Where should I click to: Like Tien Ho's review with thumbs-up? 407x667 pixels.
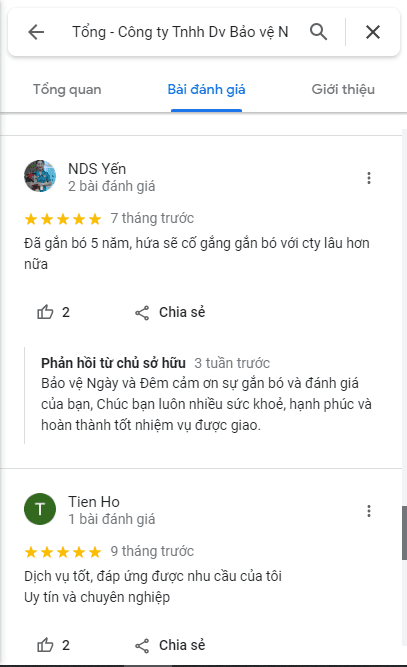45,645
